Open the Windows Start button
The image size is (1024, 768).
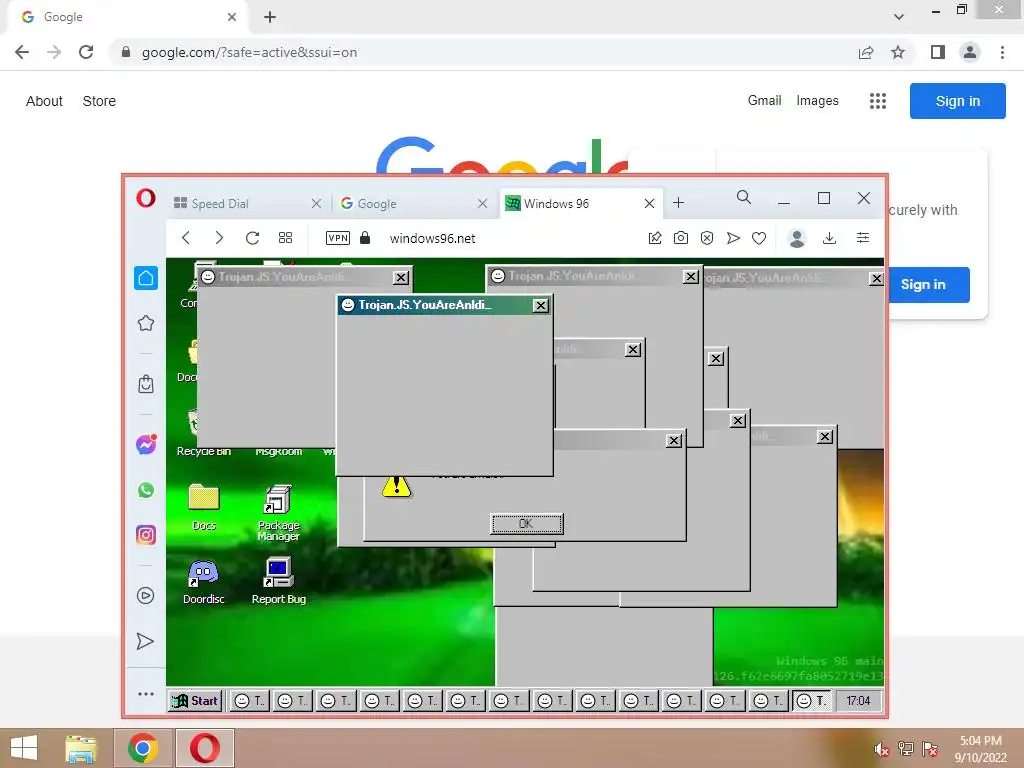24,748
